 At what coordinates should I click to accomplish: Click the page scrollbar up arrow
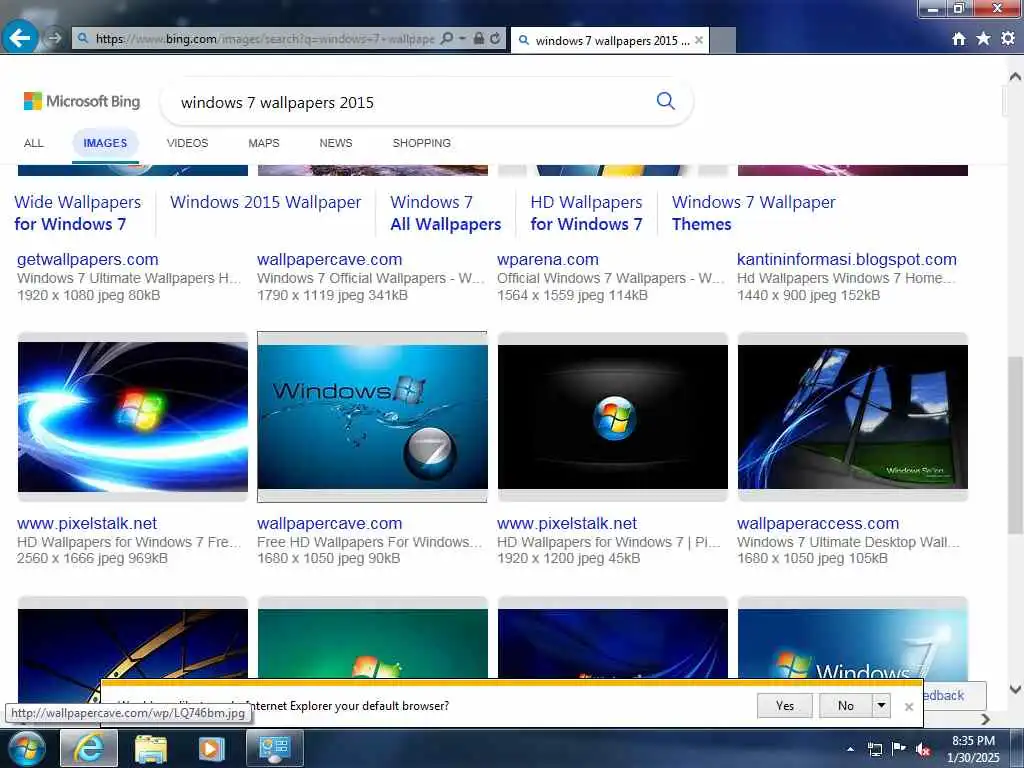1015,76
